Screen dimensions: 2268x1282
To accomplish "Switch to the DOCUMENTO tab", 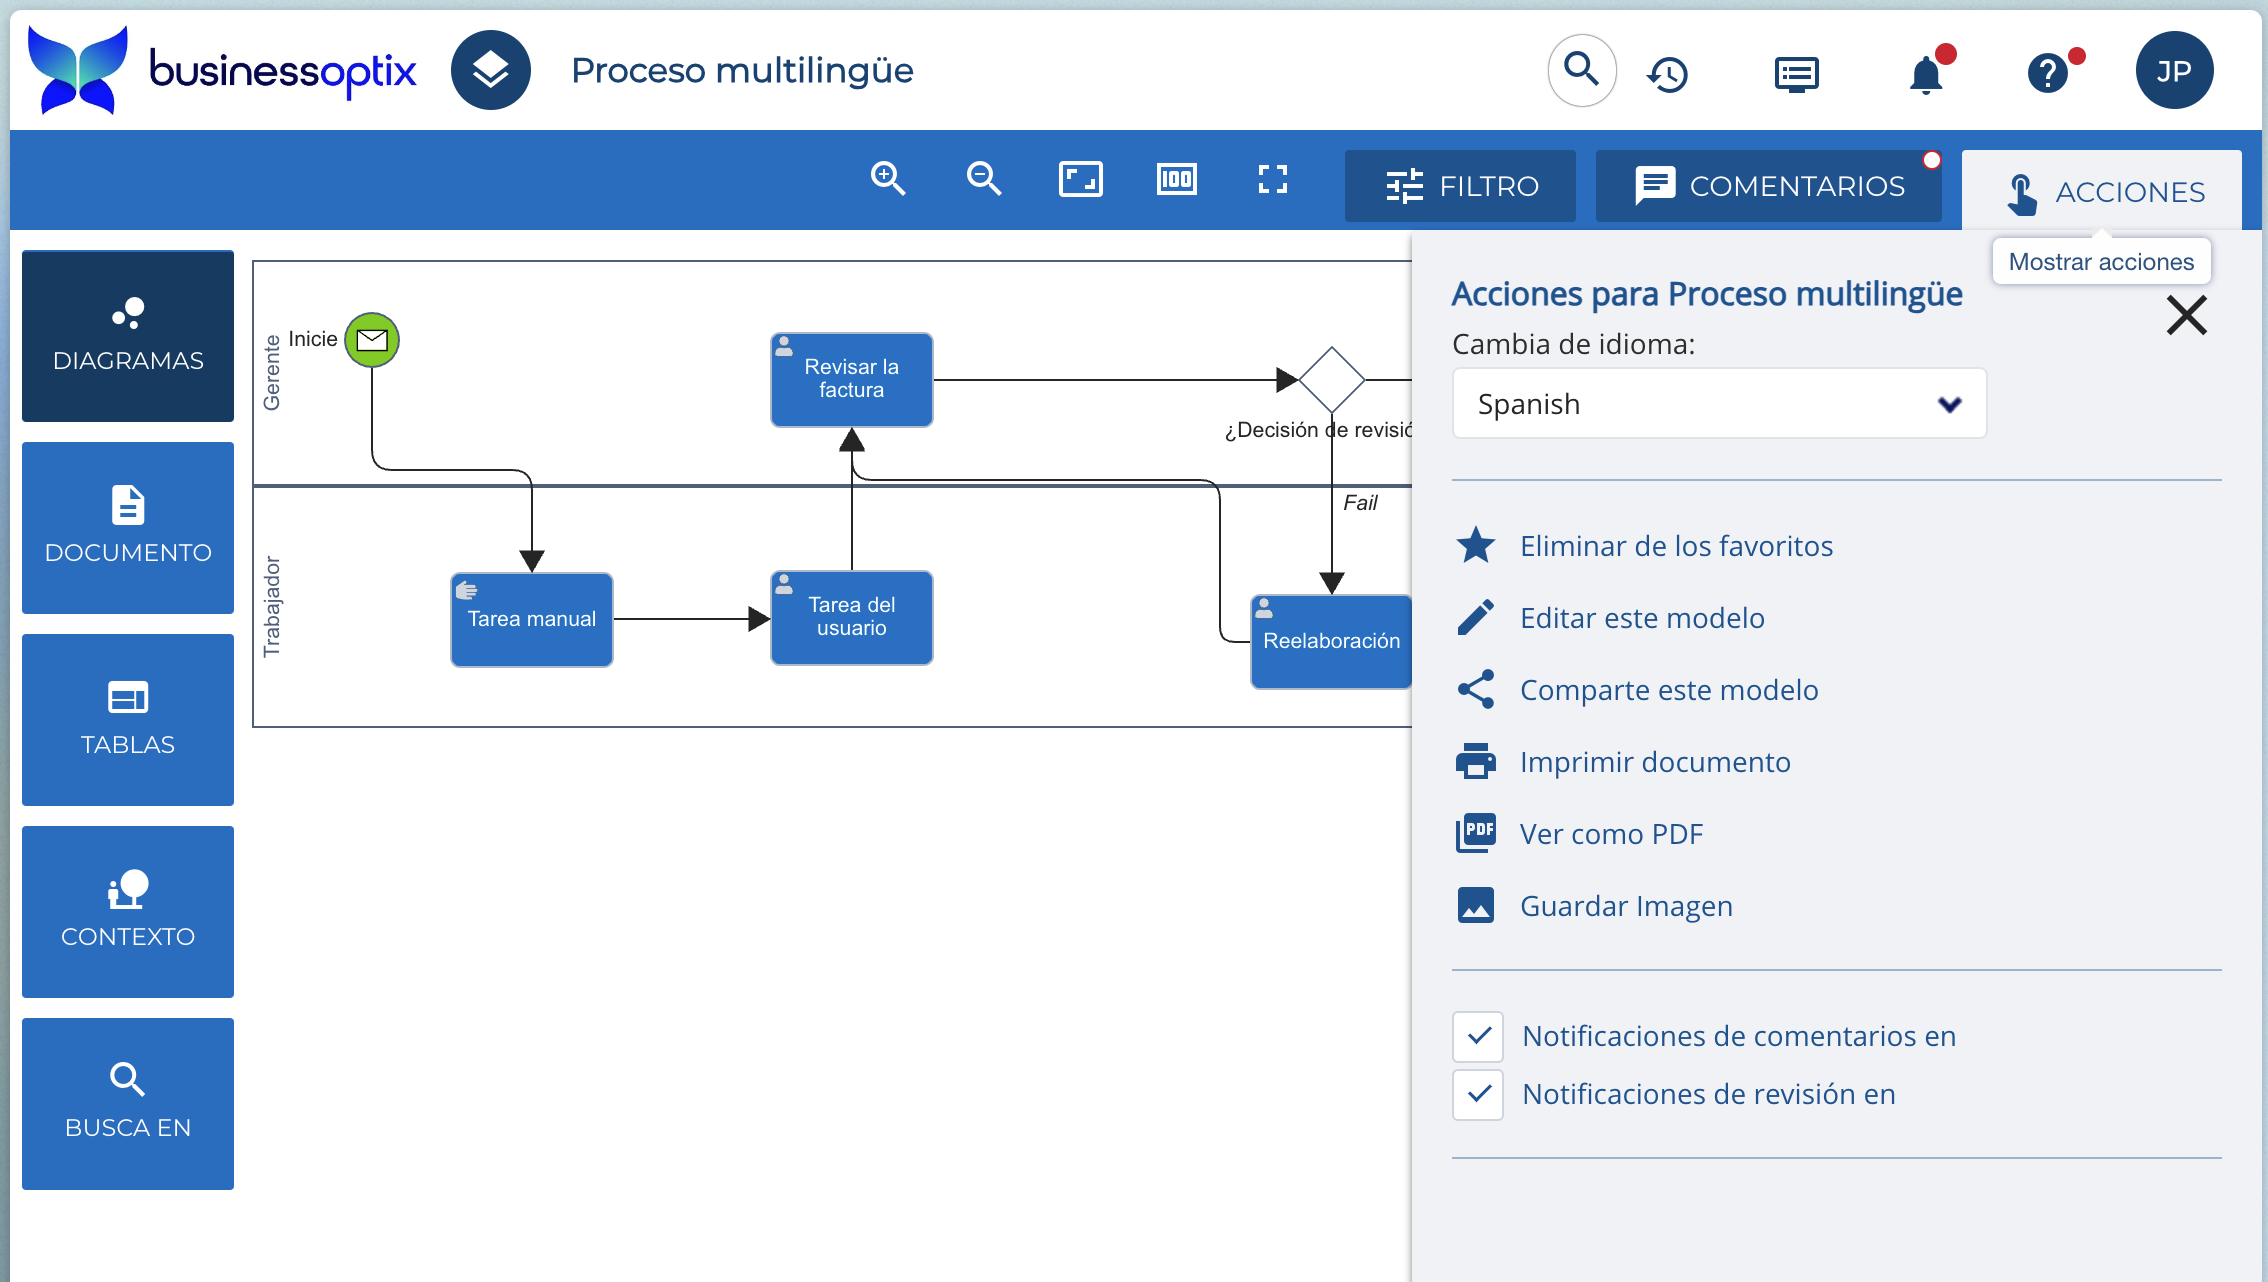I will click(x=128, y=527).
